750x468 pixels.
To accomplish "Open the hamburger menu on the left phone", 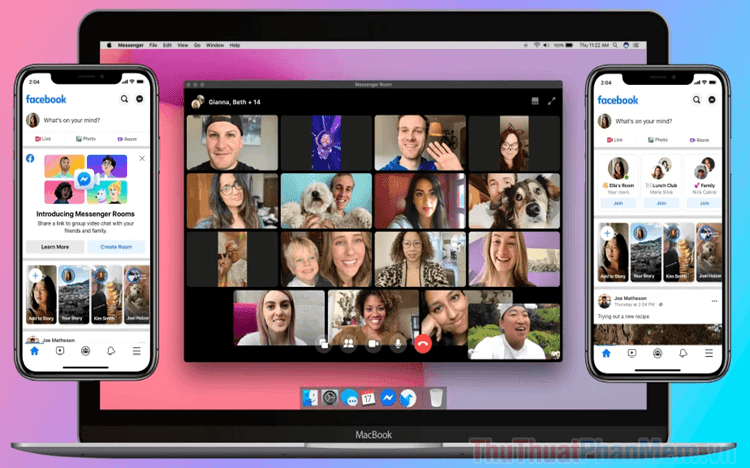I will click(x=136, y=351).
